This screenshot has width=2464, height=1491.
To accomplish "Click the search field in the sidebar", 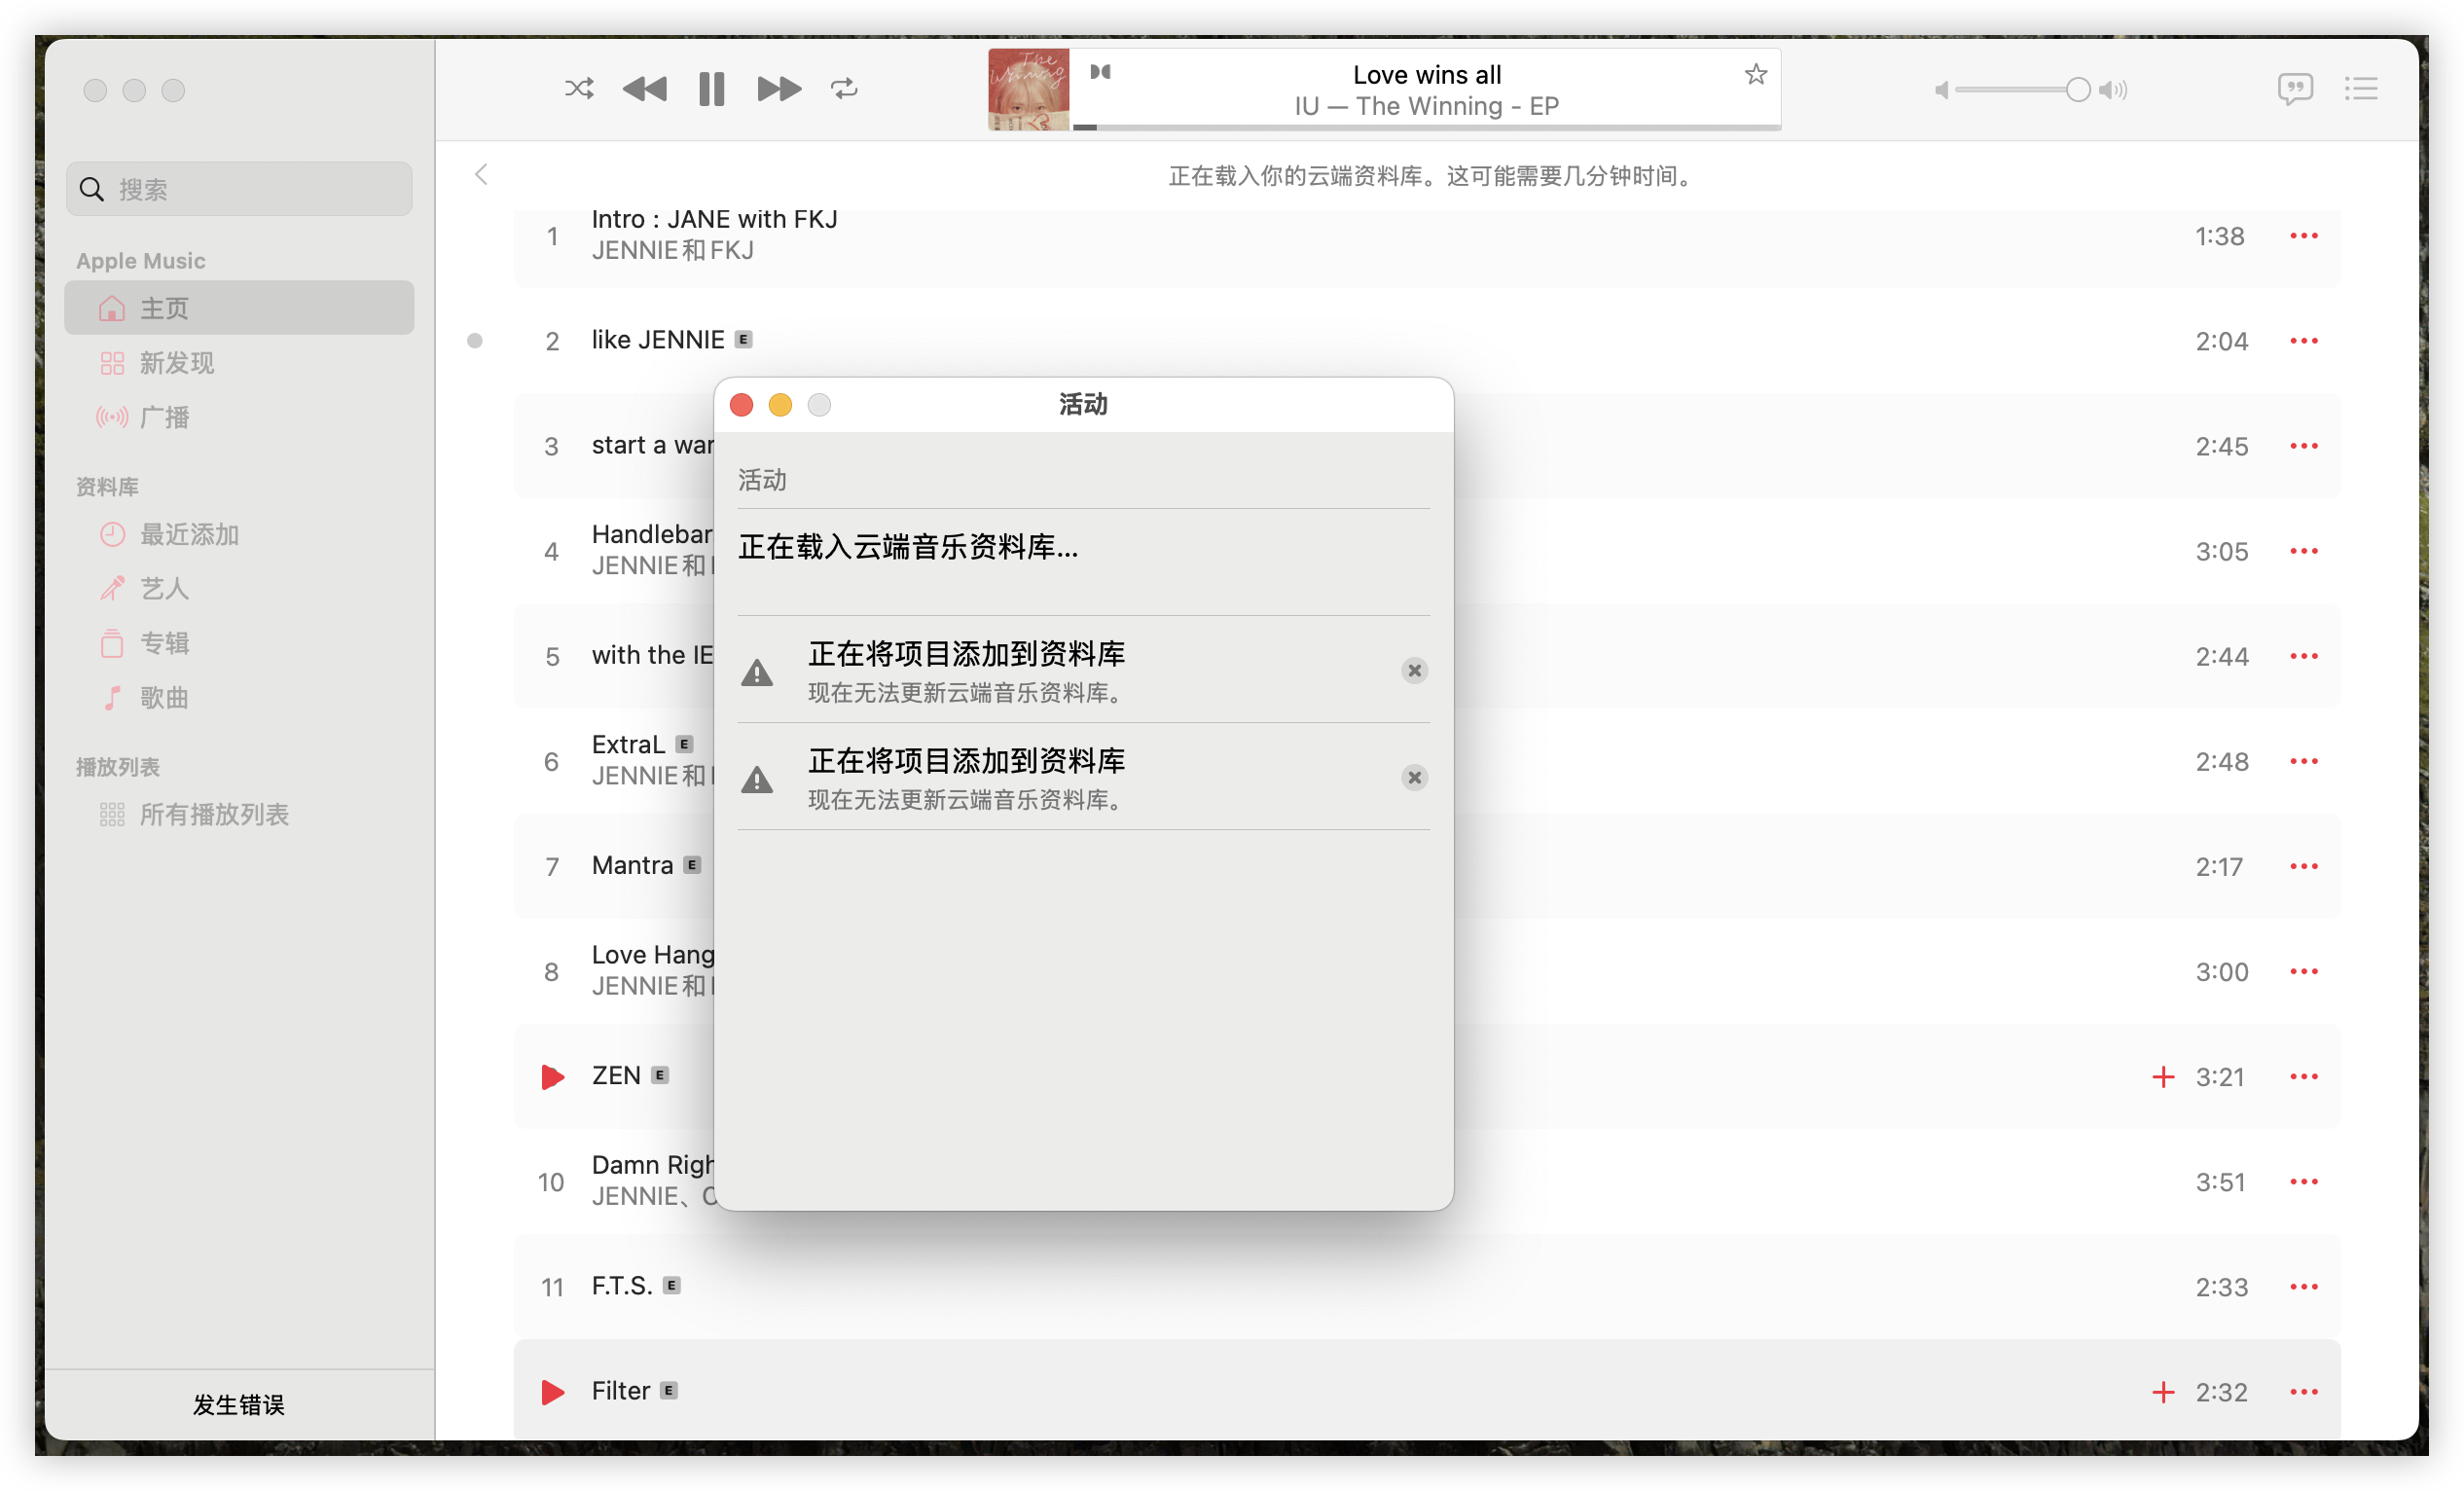I will [240, 189].
